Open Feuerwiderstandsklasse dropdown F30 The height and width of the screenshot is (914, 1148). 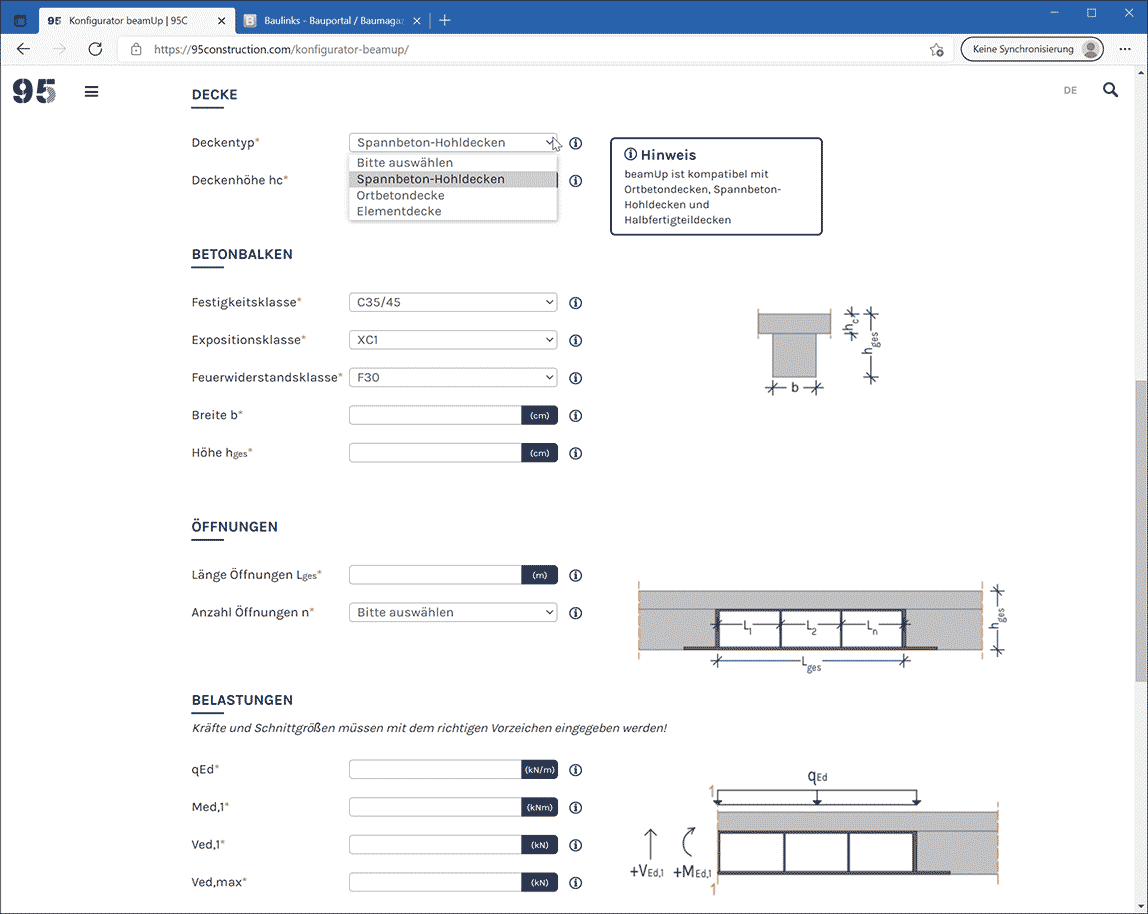click(453, 377)
